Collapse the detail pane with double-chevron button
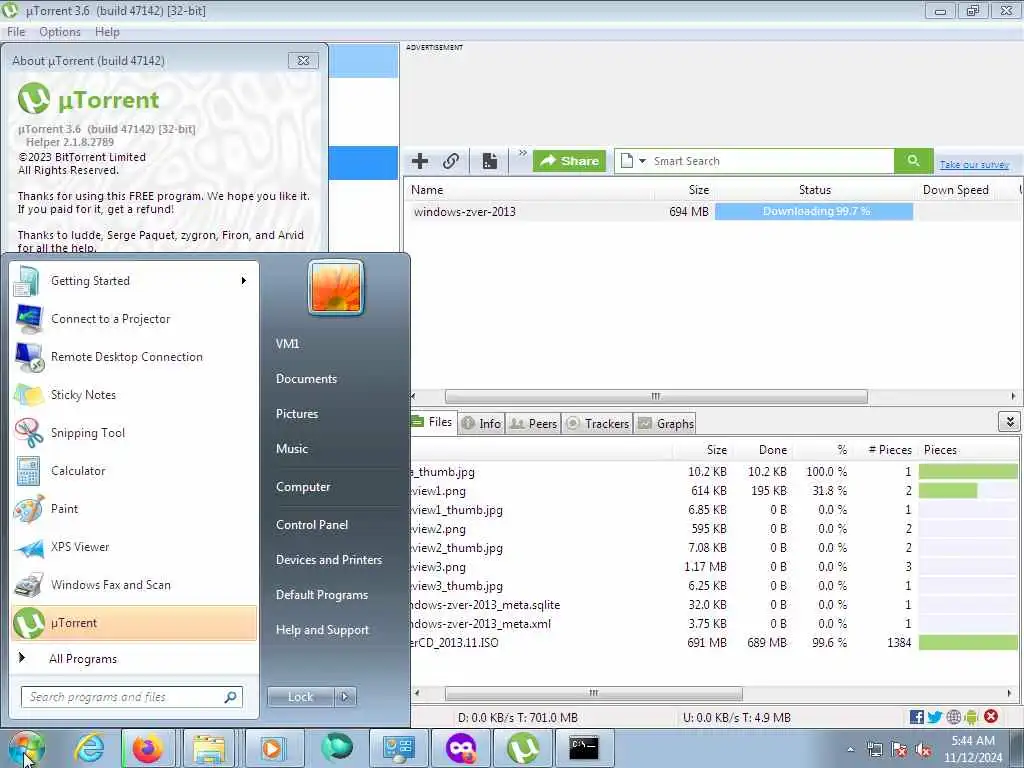This screenshot has width=1024, height=768. 1010,422
